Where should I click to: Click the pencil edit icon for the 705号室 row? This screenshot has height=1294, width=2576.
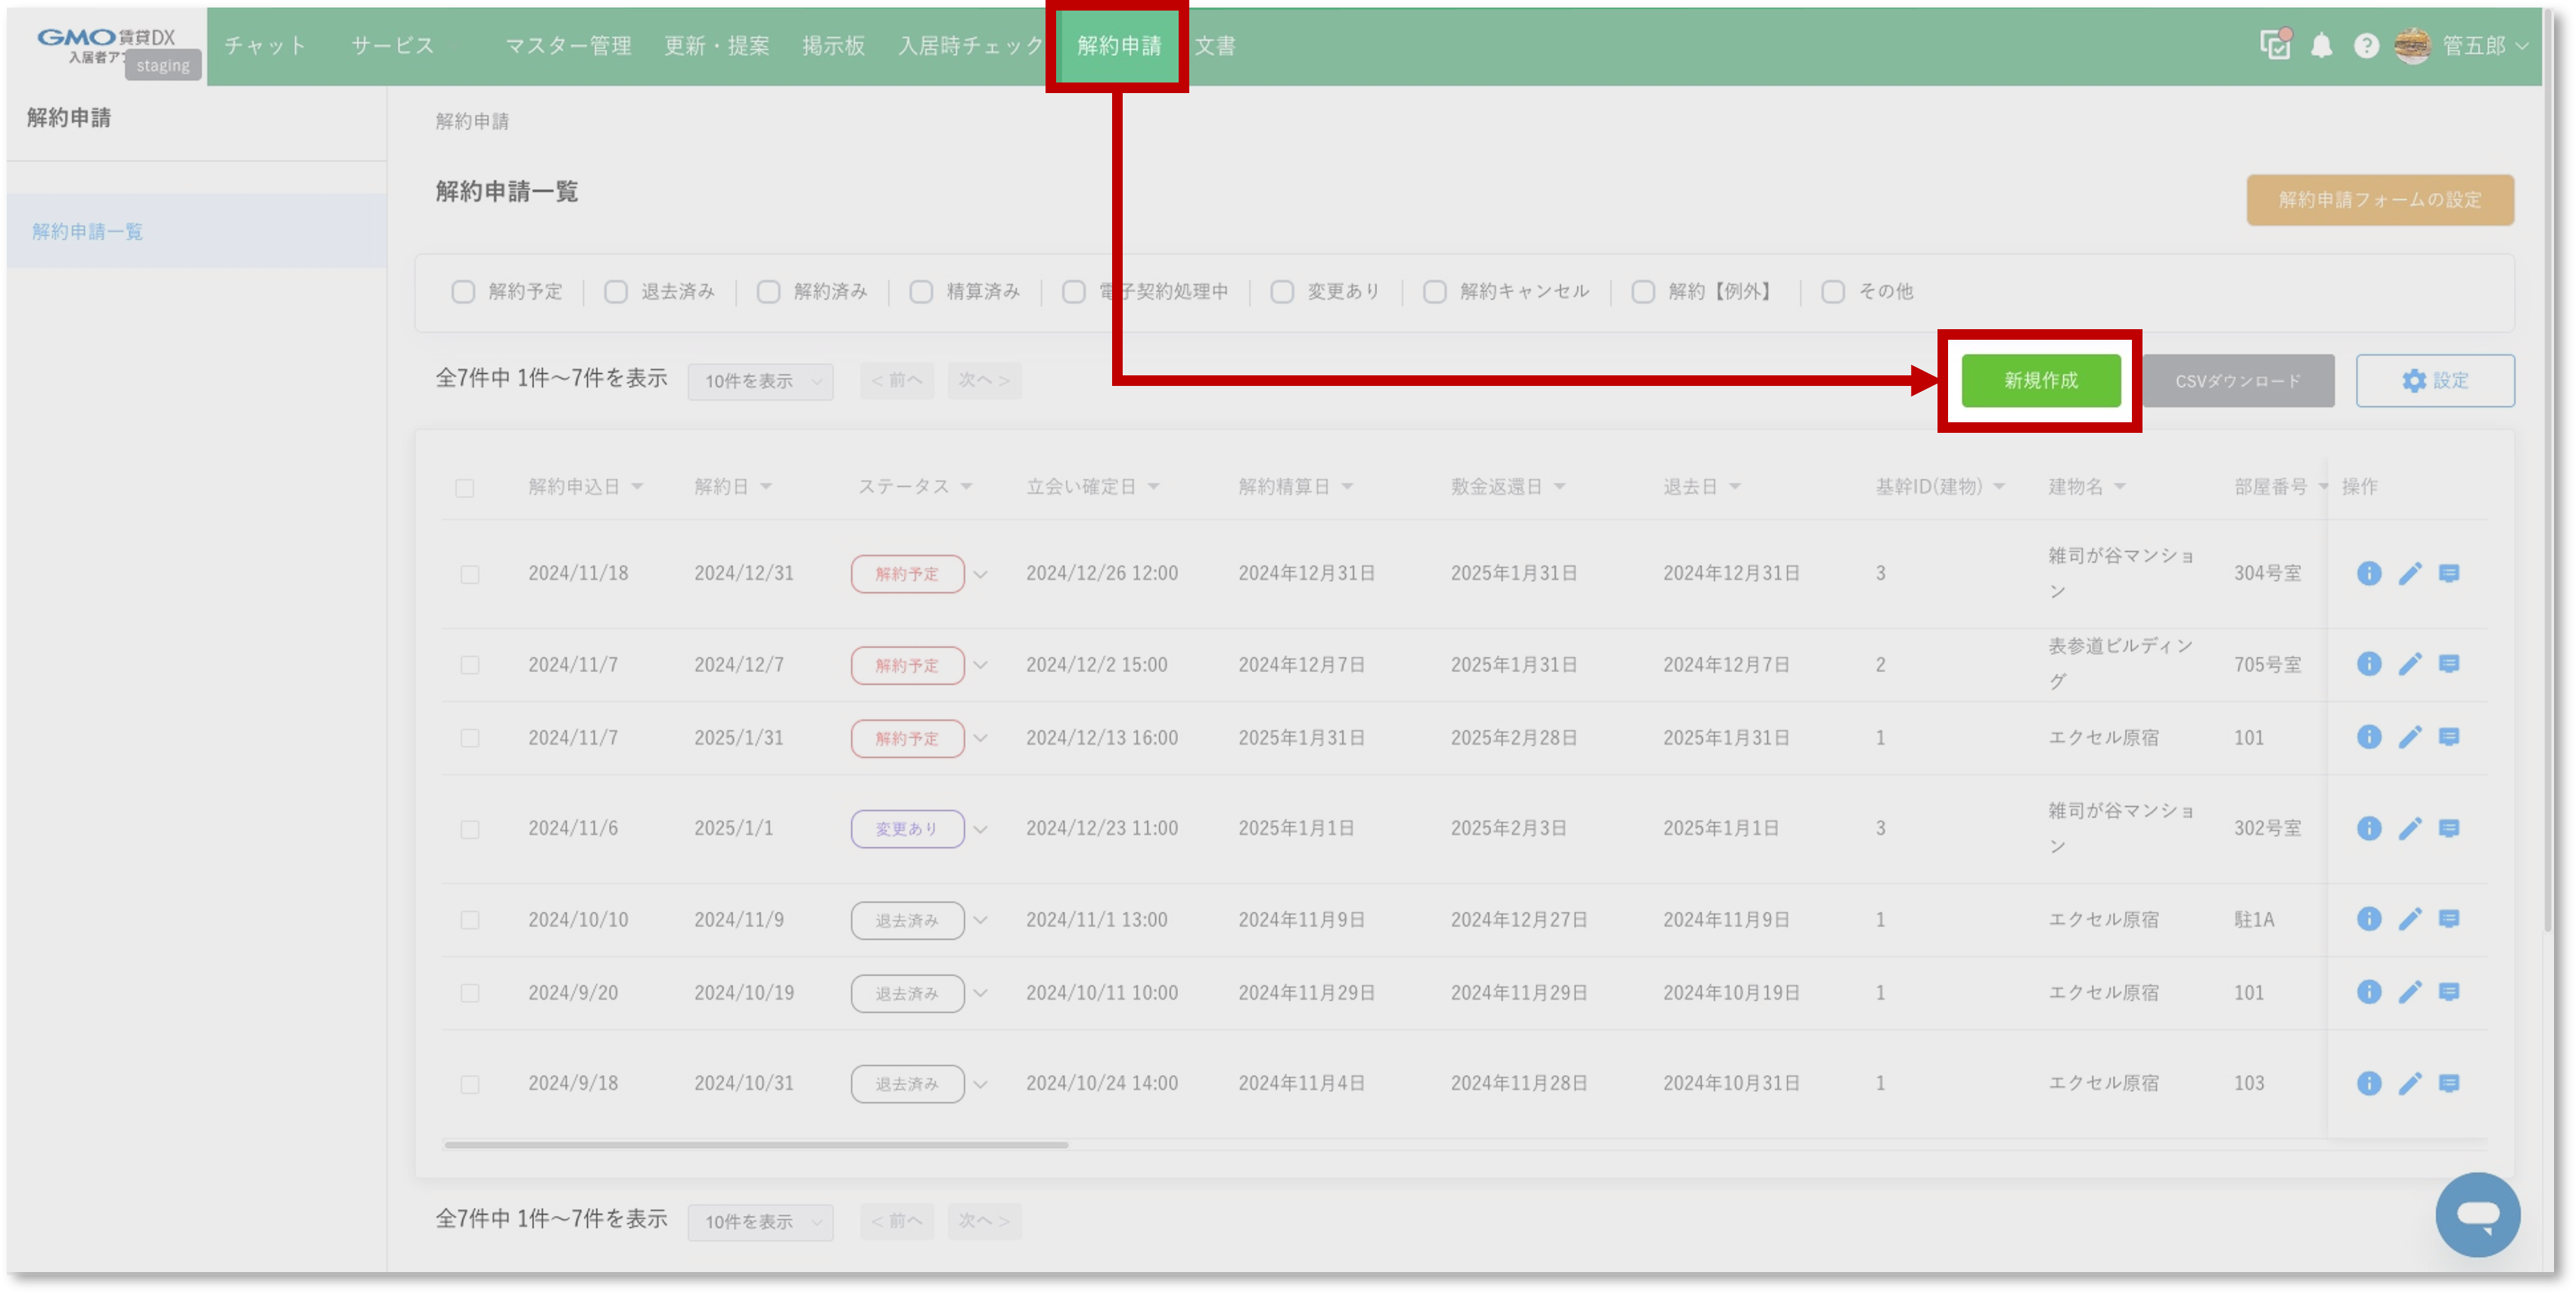point(2409,664)
